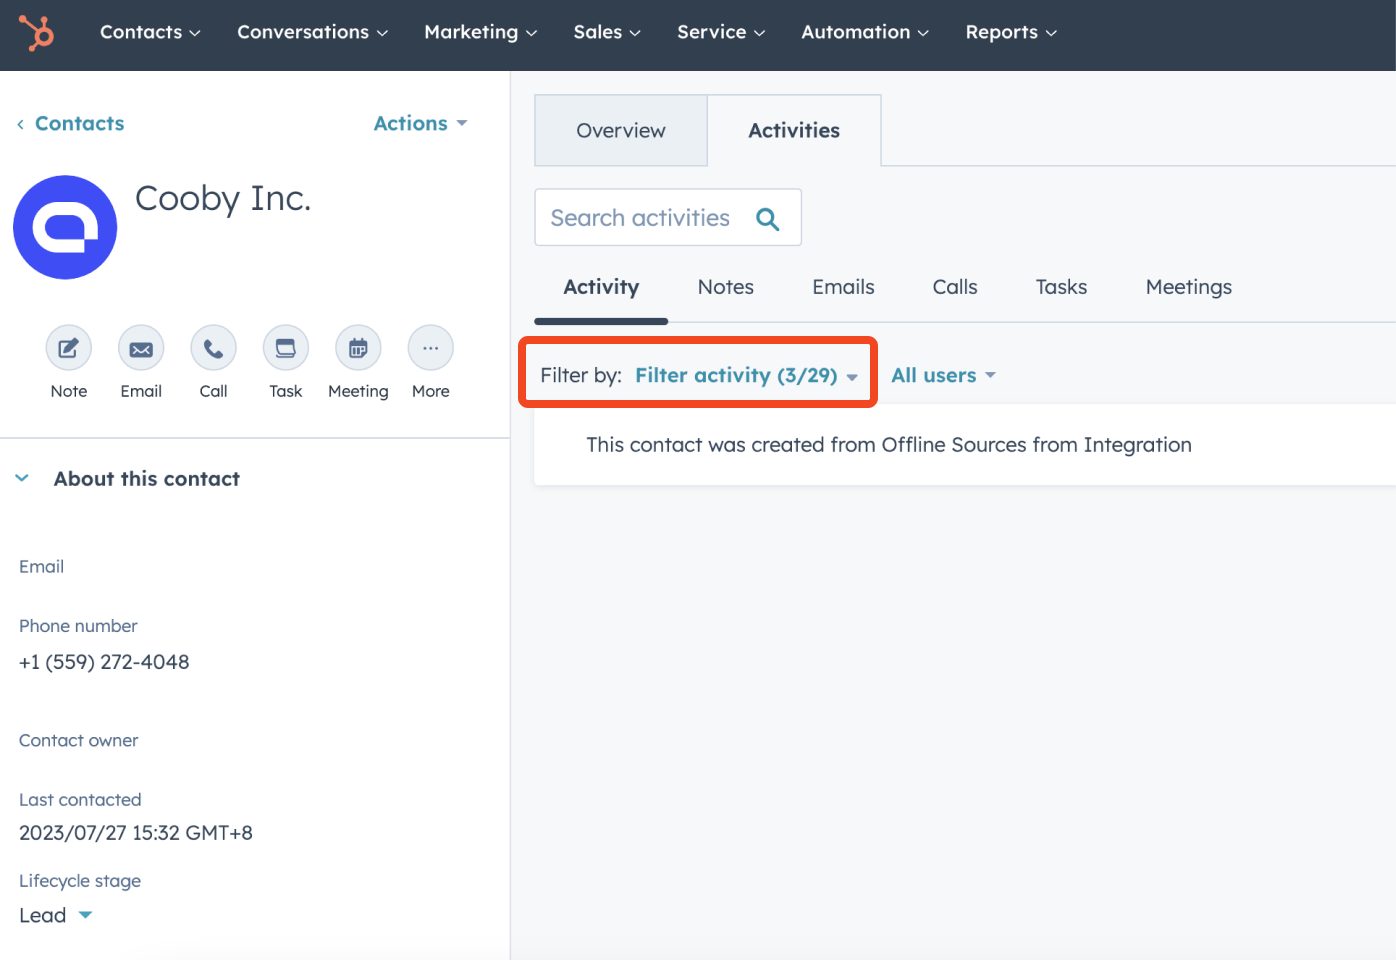Open Filter activity (3/29) dropdown
This screenshot has width=1396, height=960.
pos(746,375)
